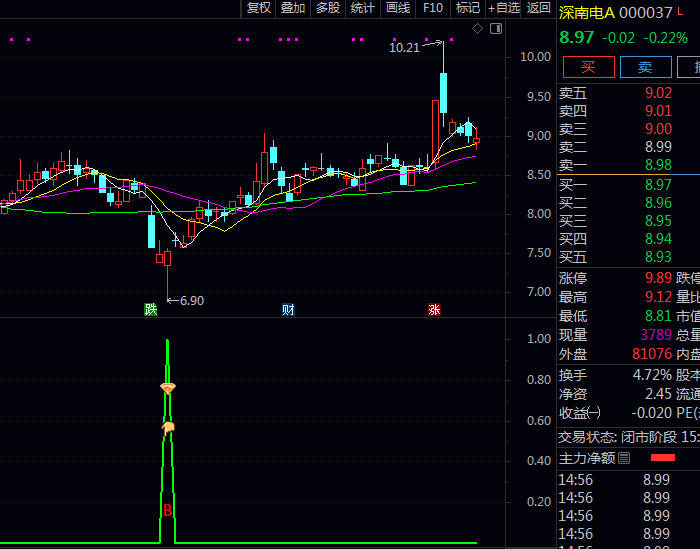Click the 交易状态 status line
The image size is (700, 549).
[629, 437]
